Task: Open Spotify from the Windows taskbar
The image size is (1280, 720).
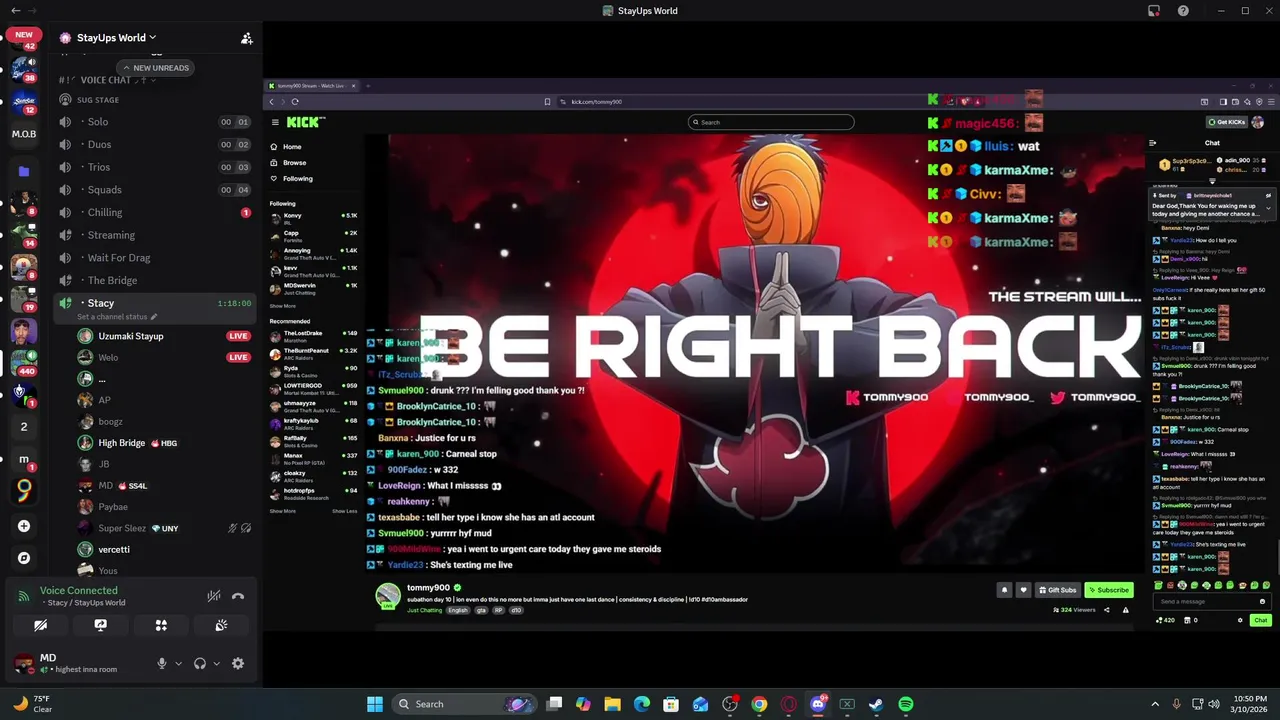Action: pos(905,704)
